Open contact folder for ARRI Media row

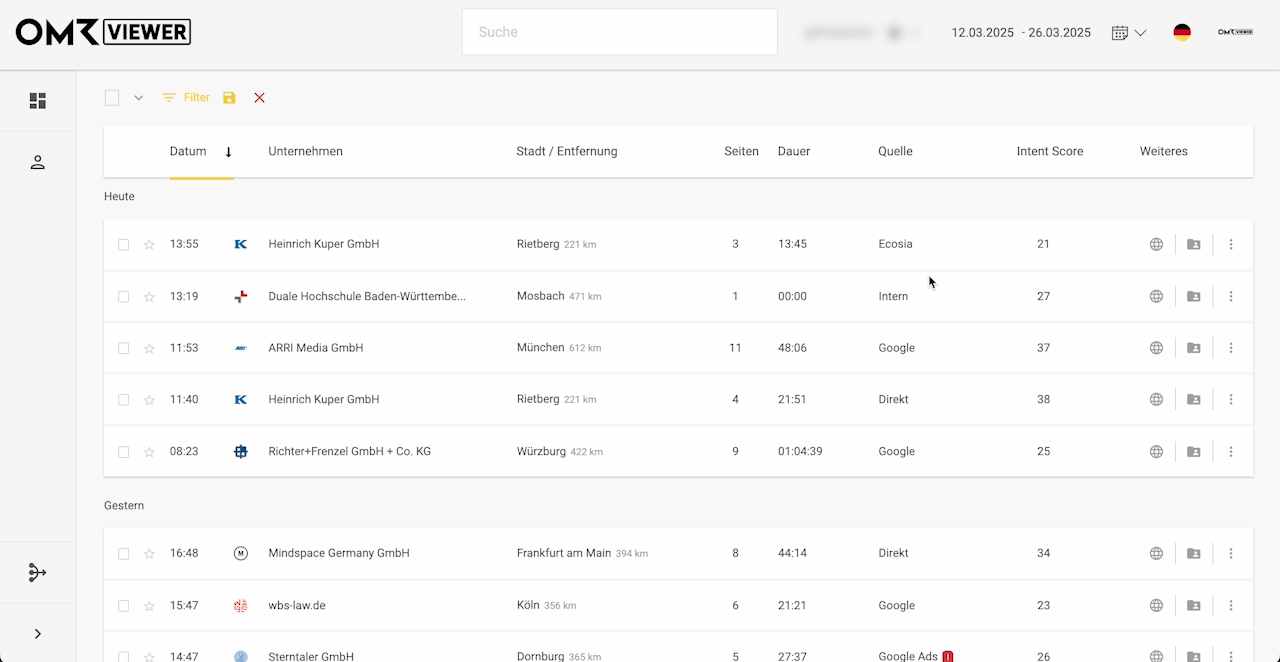(x=1193, y=349)
